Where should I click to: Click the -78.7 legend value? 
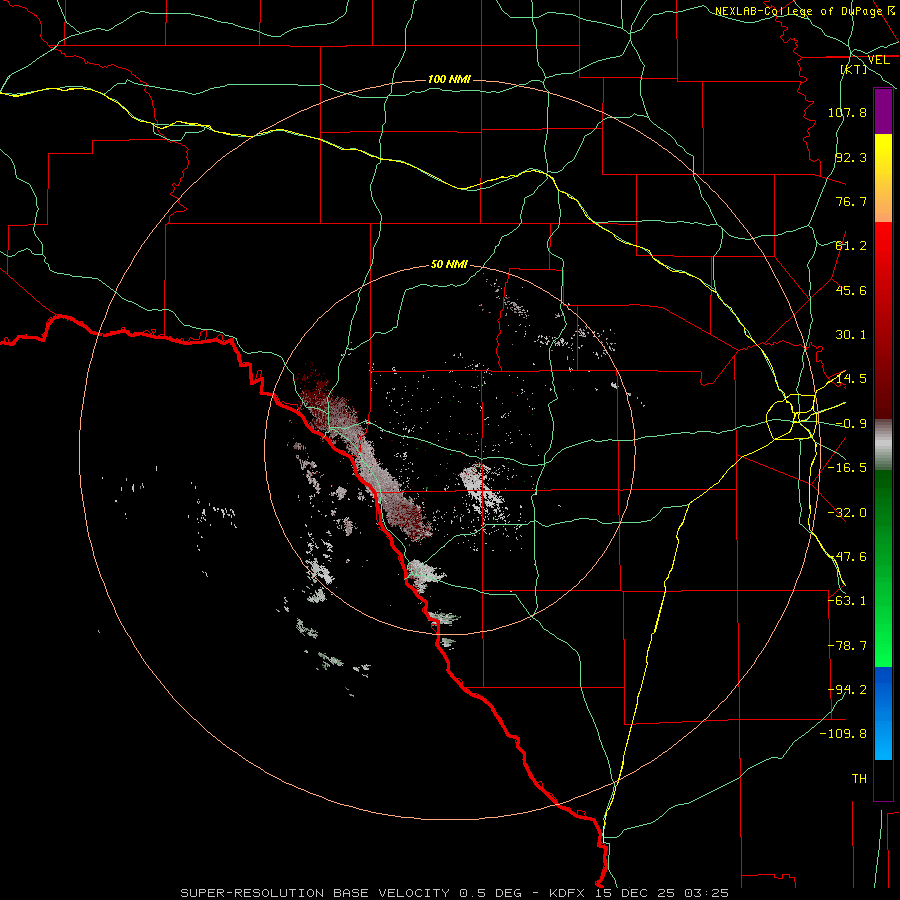[847, 646]
